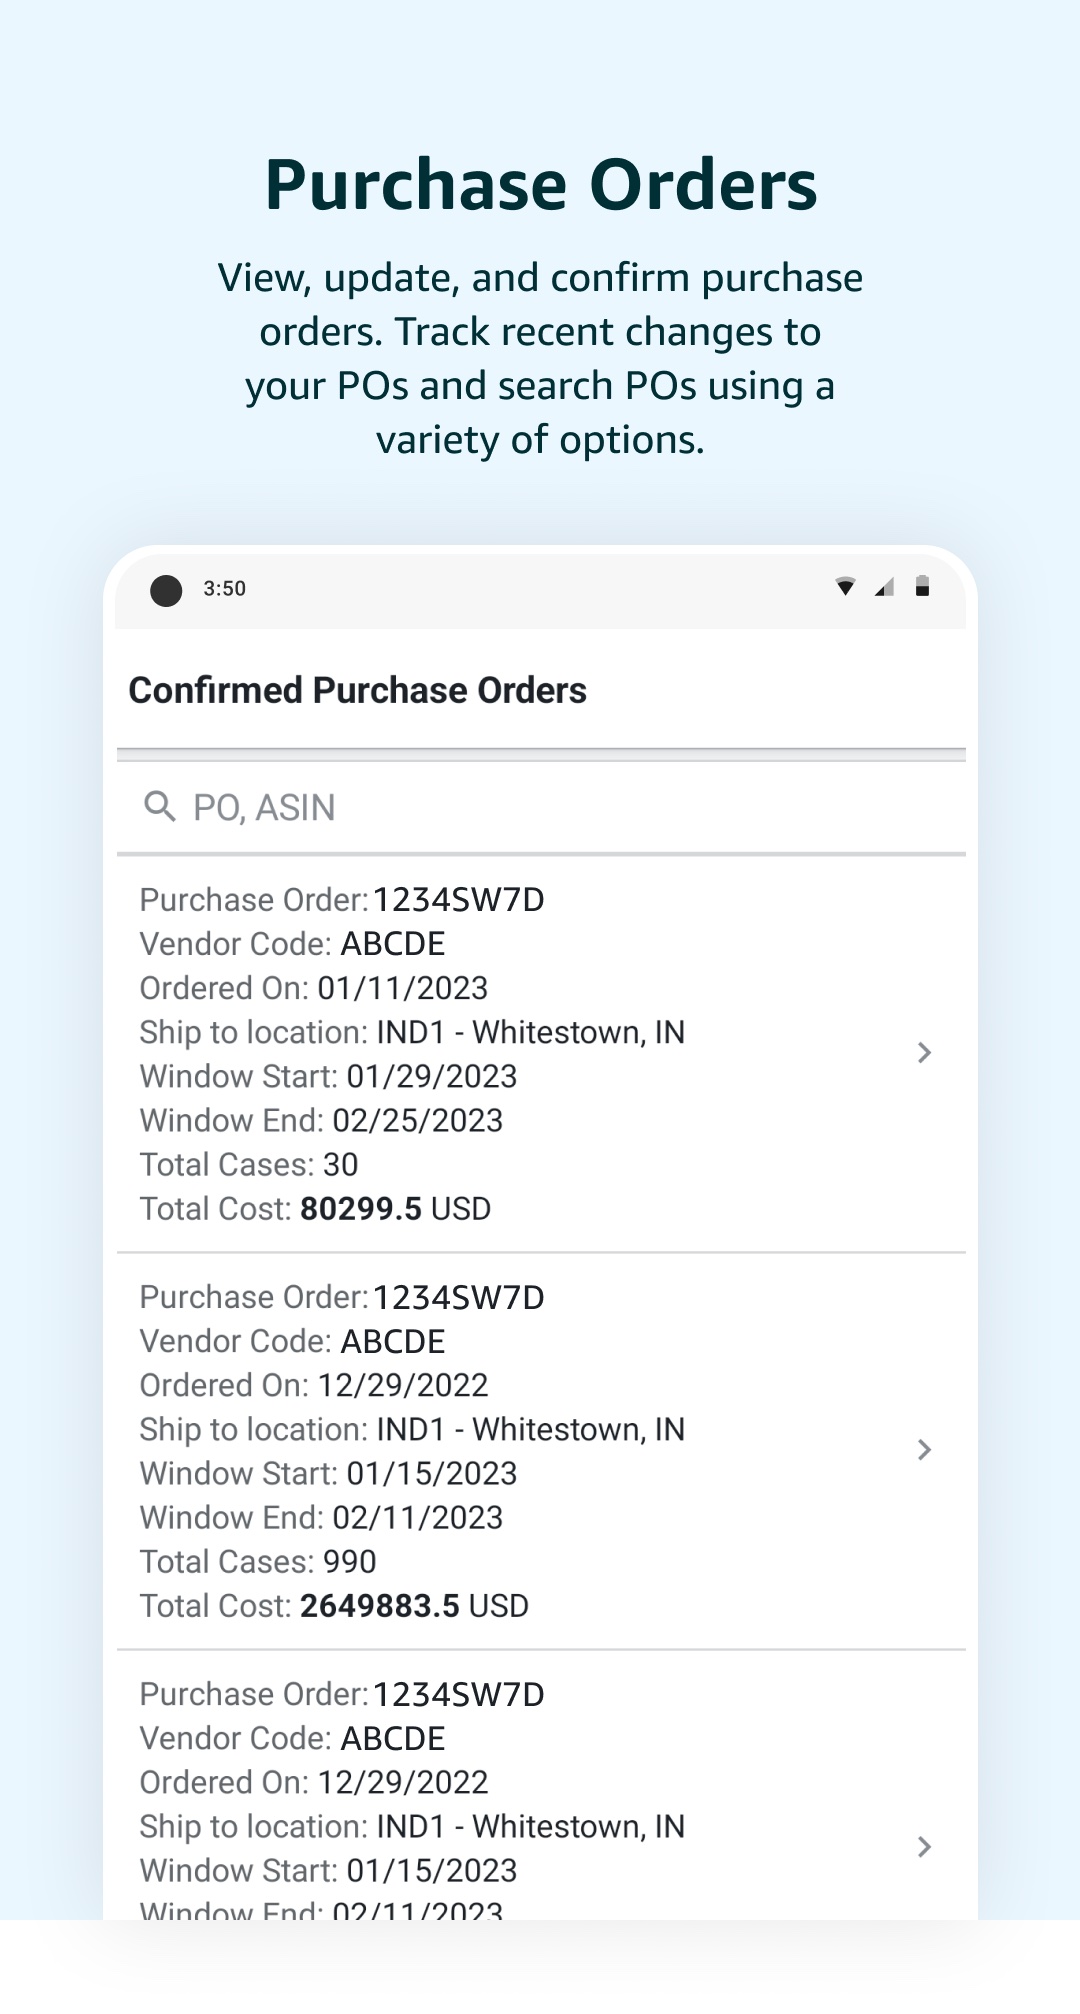The image size is (1080, 2014).
Task: Select order ordered on 01/11/2023
Action: coord(541,1054)
